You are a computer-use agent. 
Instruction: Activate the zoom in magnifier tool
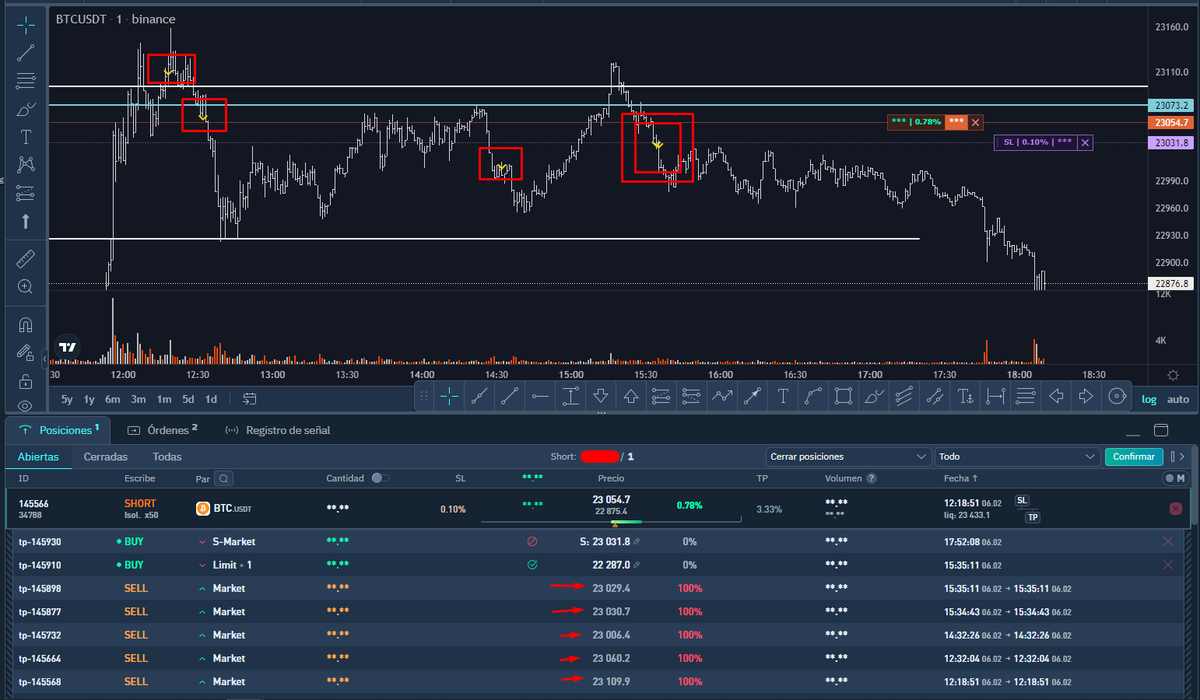point(26,287)
